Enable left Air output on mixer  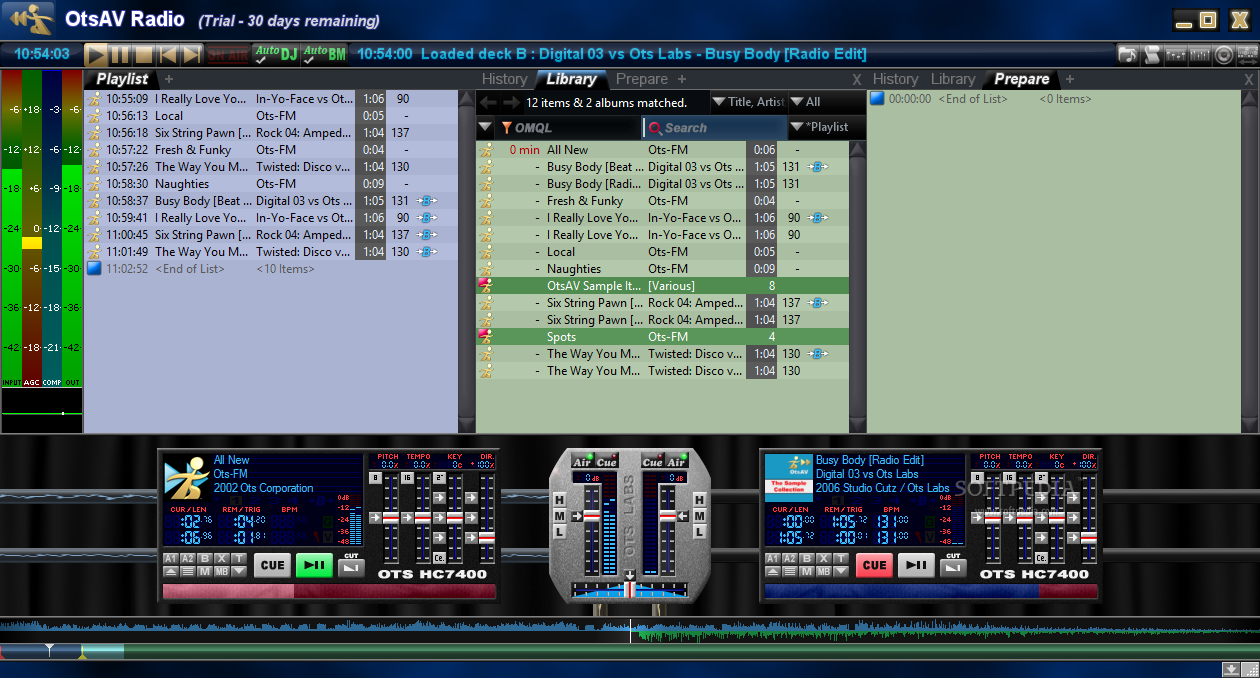coord(581,462)
